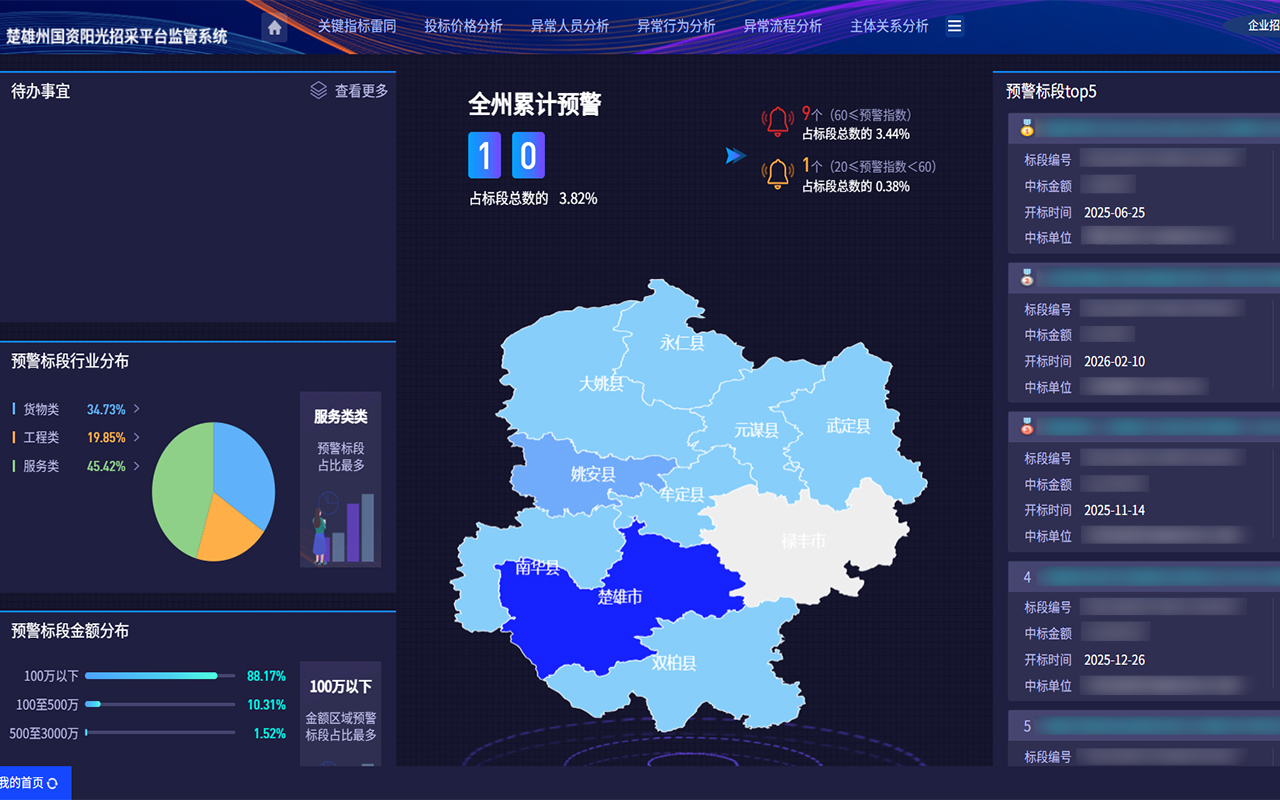Click the refresh icon beside 我的首页
Image resolution: width=1280 pixels, height=800 pixels.
pyautogui.click(x=53, y=784)
